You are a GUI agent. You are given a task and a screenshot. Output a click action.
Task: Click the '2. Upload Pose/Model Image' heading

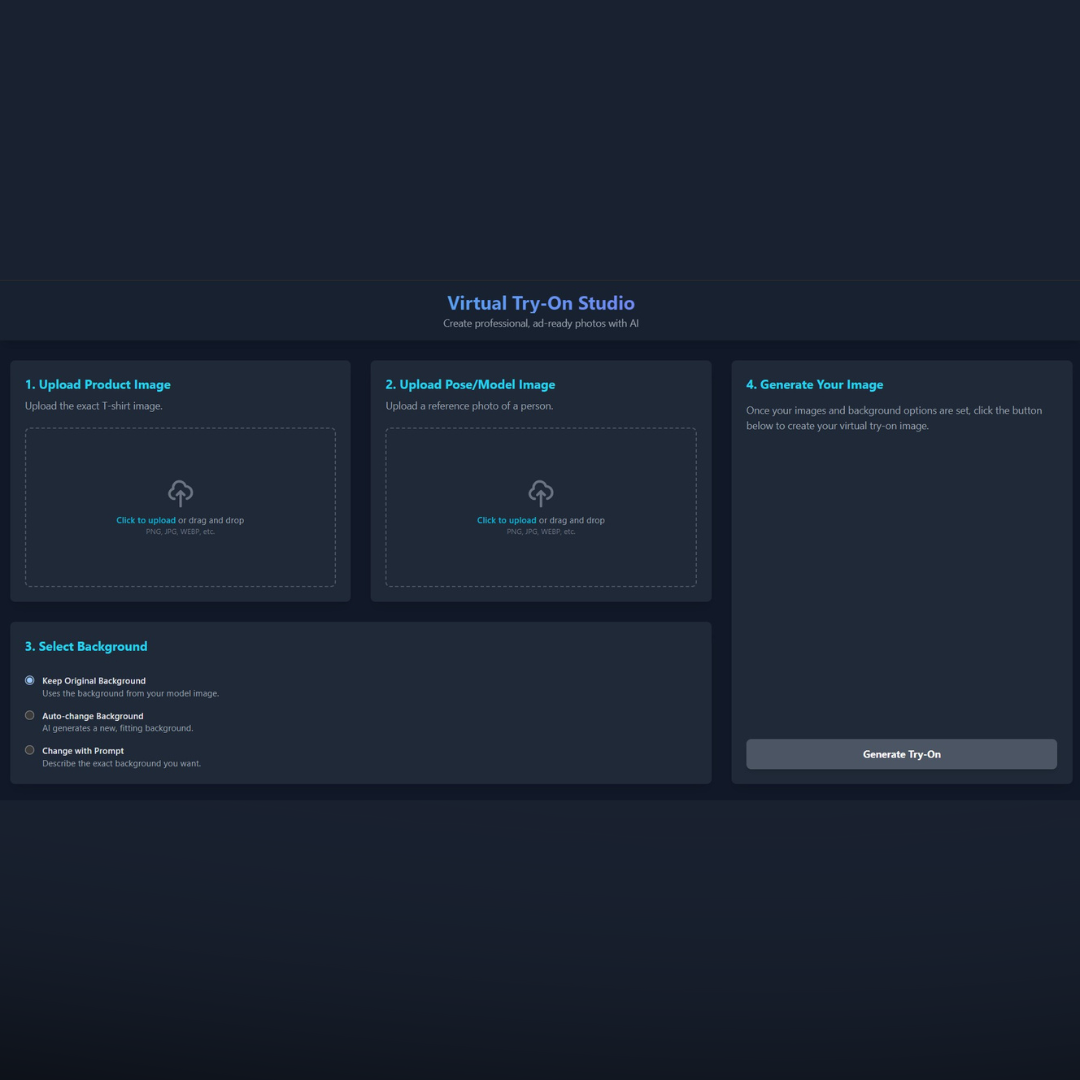[x=470, y=385]
